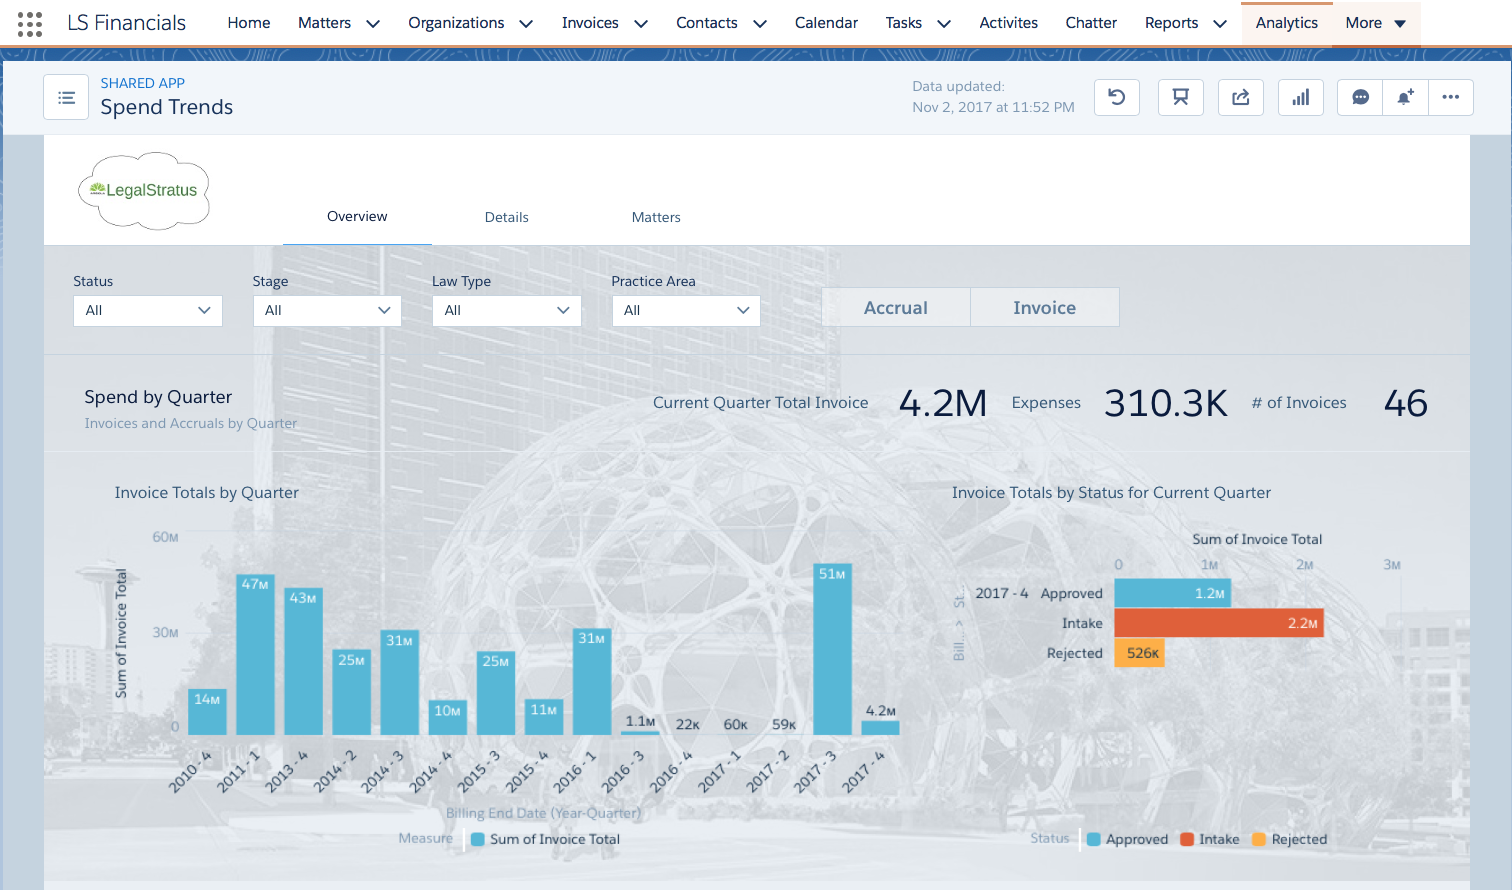The image size is (1512, 890).
Task: Open the three-dot more actions icon
Action: coord(1451,97)
